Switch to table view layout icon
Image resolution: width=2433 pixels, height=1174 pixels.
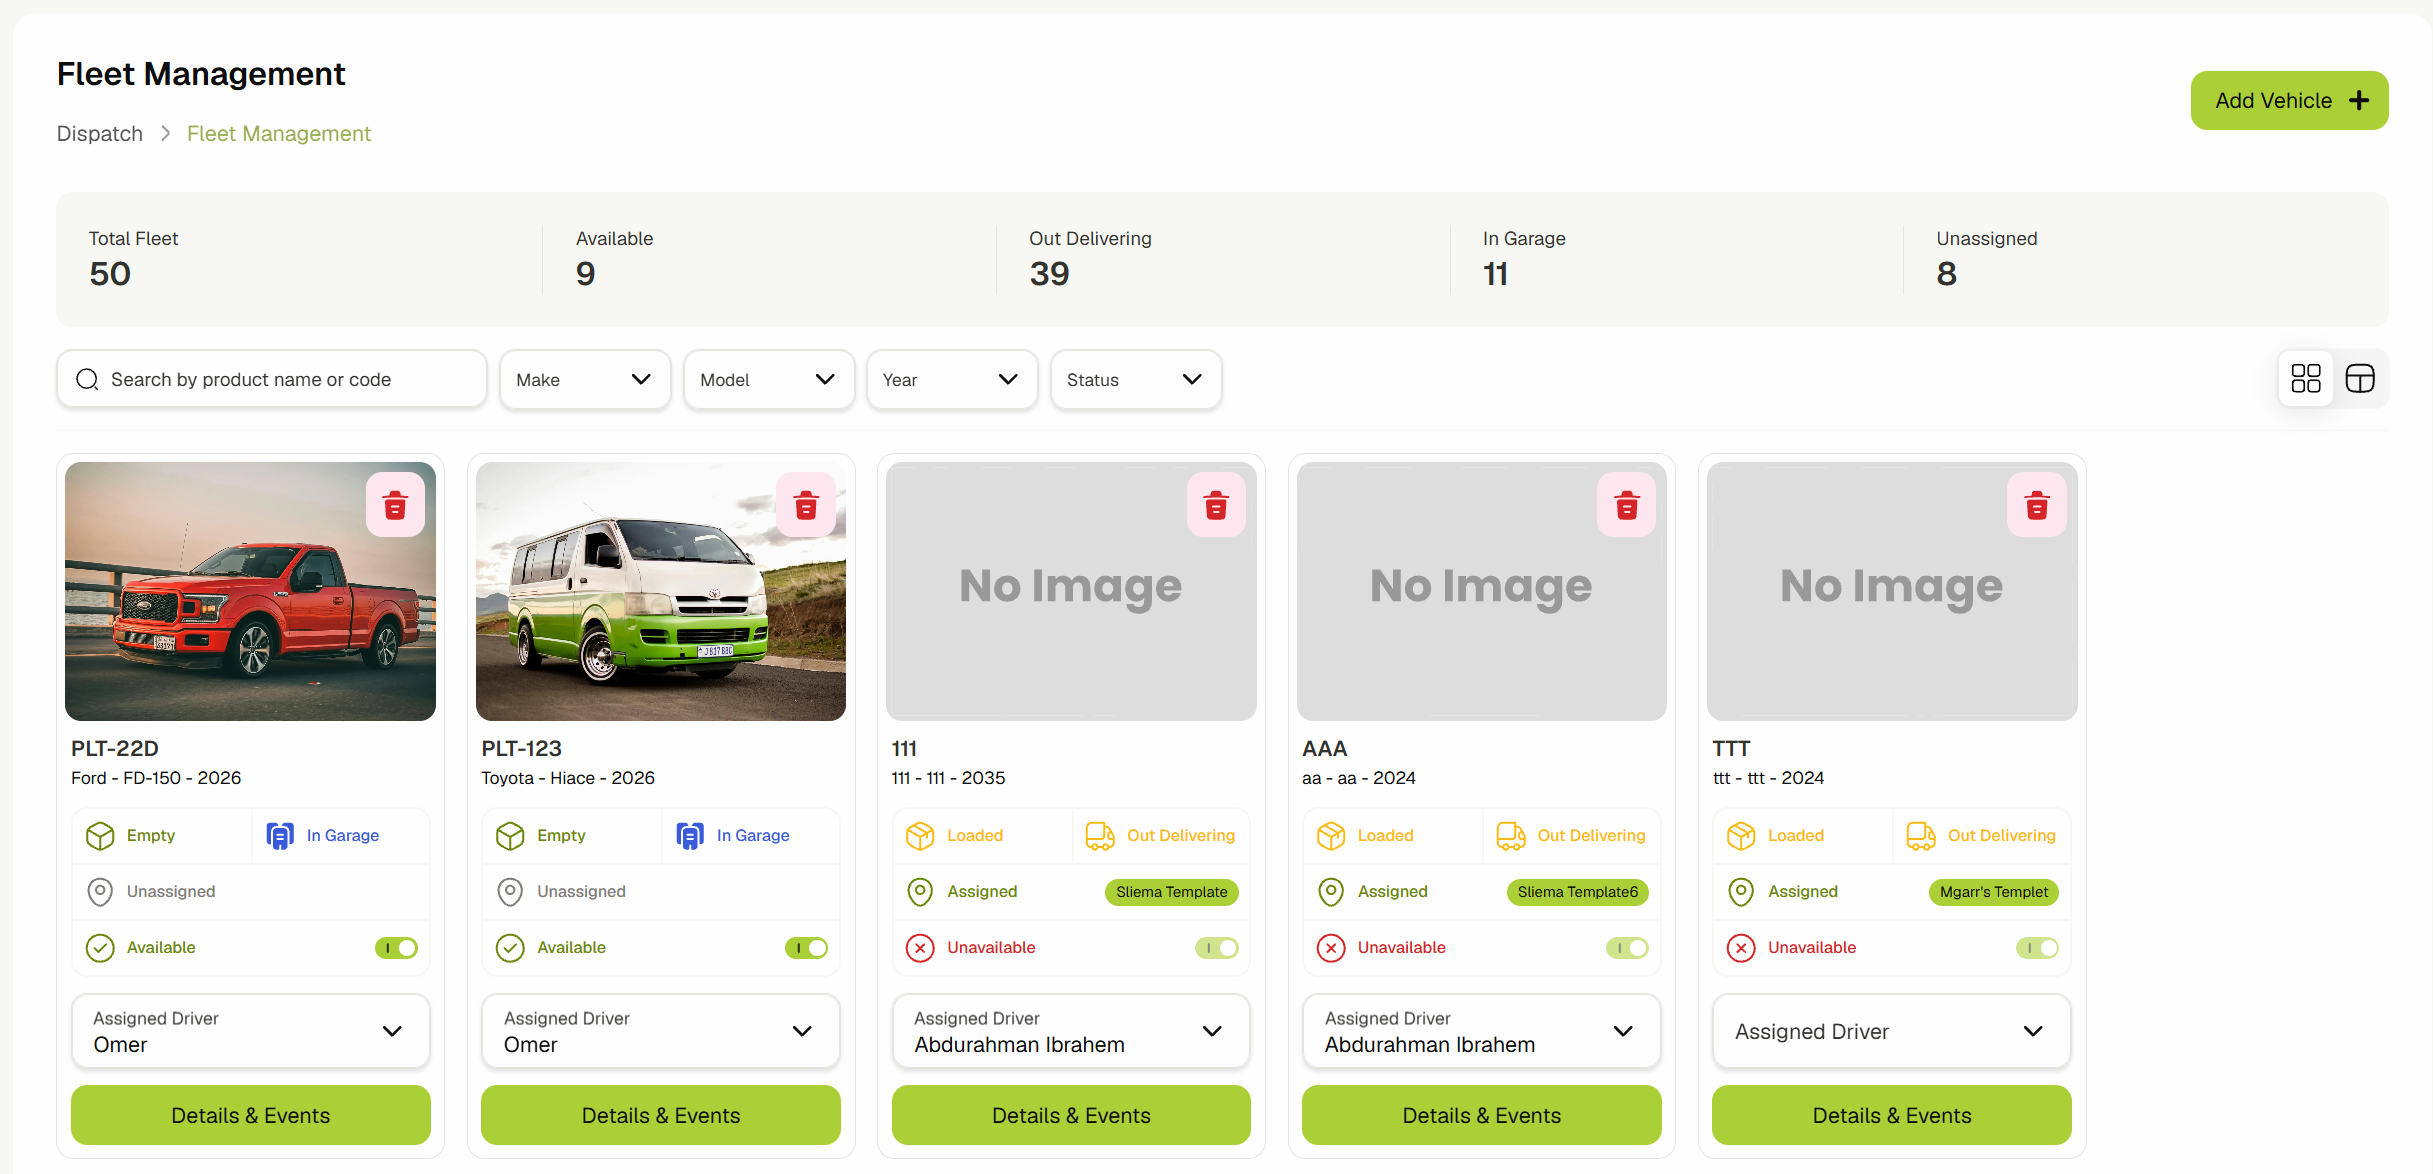(x=2360, y=378)
